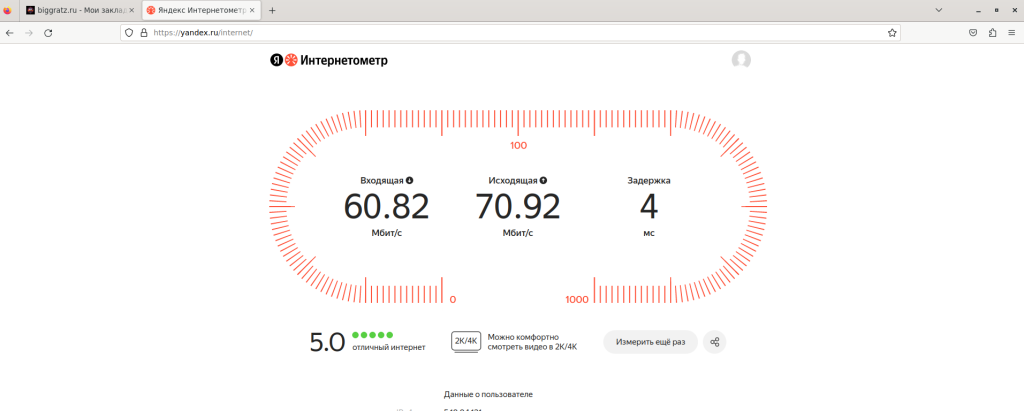Open a new tab with plus button
The height and width of the screenshot is (411, 1024).
click(x=272, y=10)
